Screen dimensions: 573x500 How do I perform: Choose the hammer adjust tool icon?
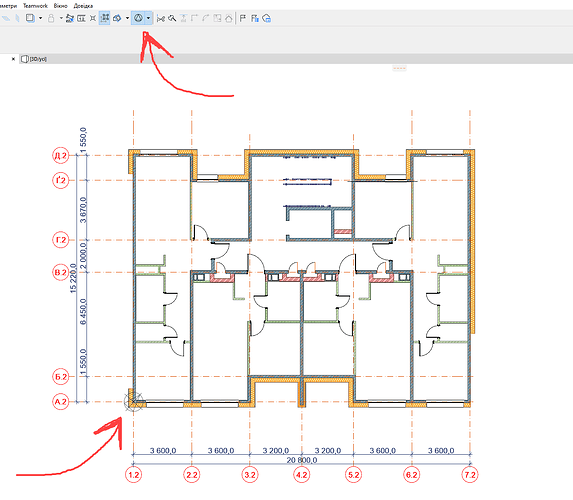pyautogui.click(x=172, y=18)
